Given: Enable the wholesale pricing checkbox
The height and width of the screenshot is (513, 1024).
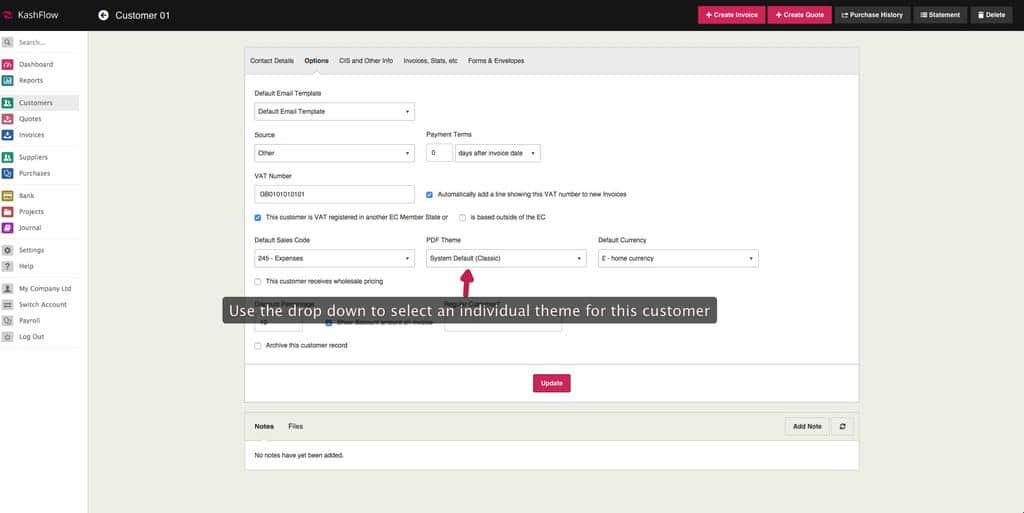Looking at the screenshot, I should pos(258,282).
